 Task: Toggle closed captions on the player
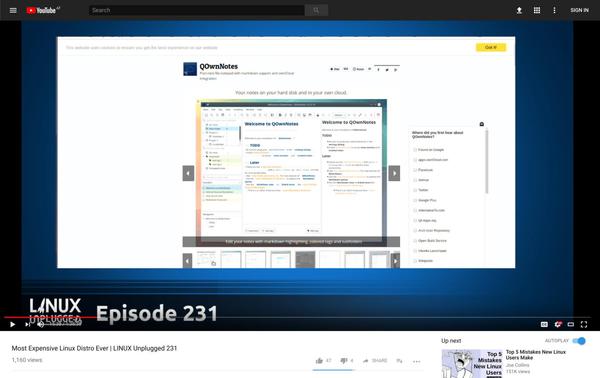[544, 324]
